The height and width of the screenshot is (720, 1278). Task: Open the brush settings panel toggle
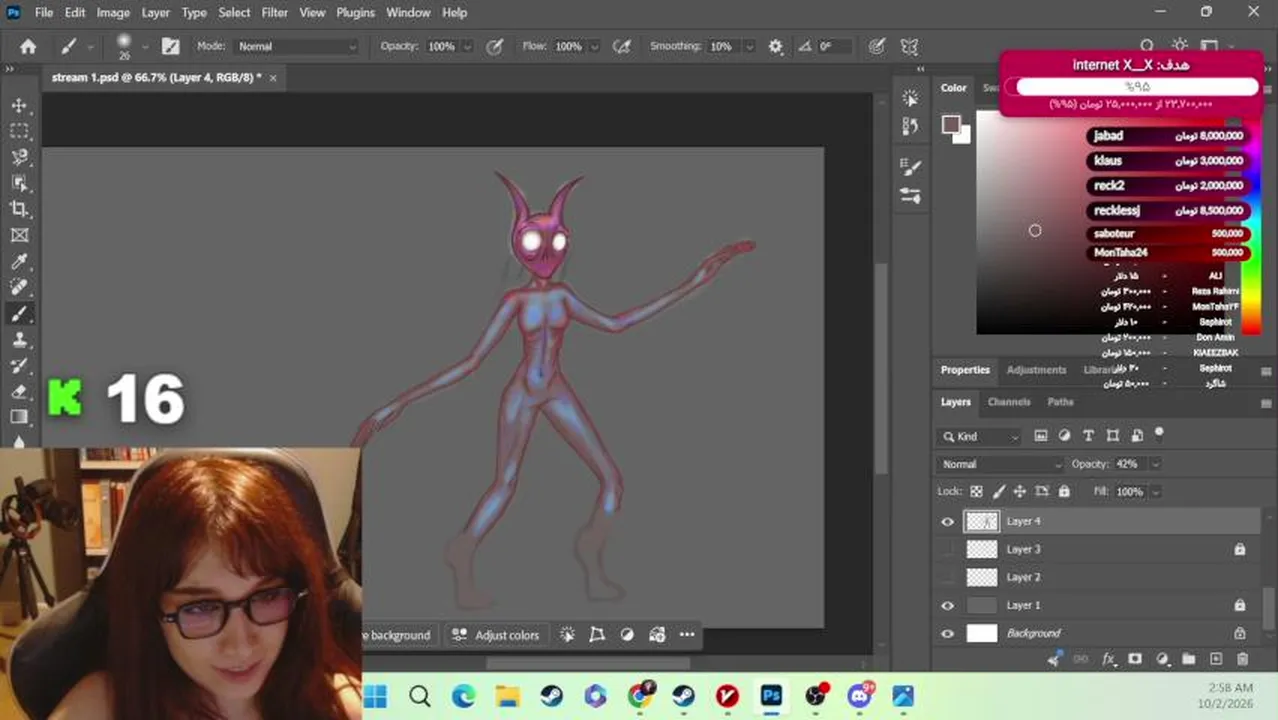(x=171, y=46)
